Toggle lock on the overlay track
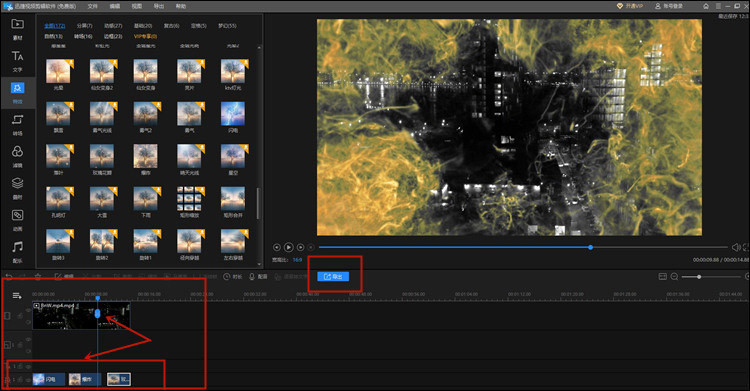Screen dimensions: 750x391 [x=21, y=345]
